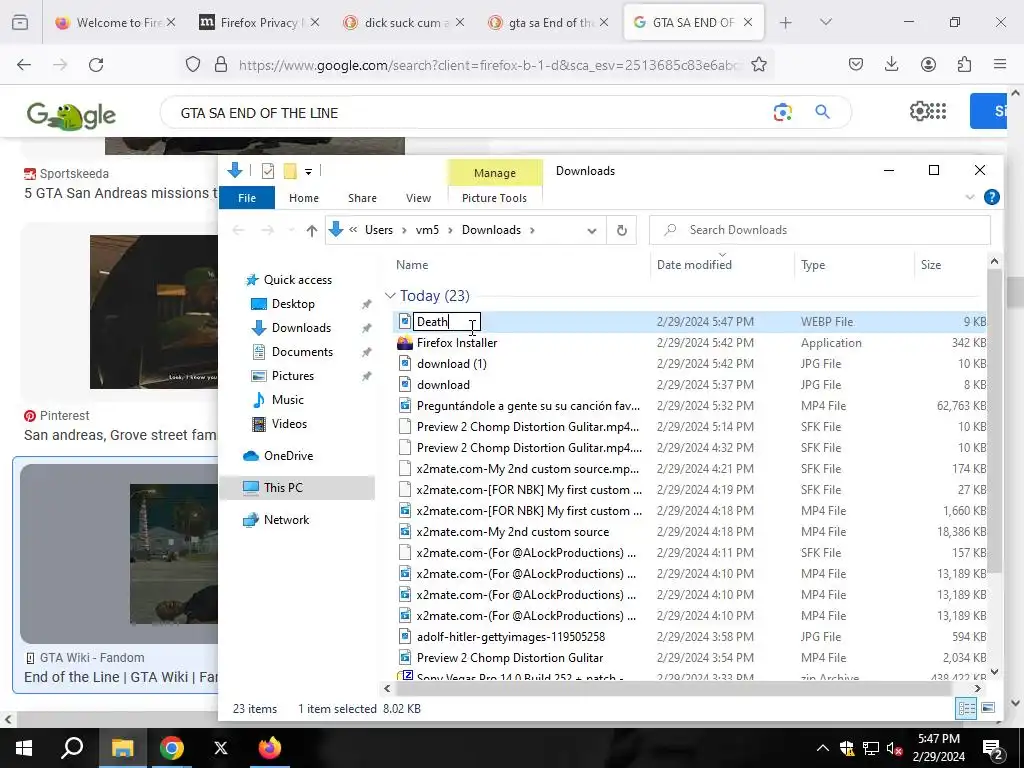Click Explorer's Up one level arrow
Screen dimensions: 1024x768
click(312, 230)
